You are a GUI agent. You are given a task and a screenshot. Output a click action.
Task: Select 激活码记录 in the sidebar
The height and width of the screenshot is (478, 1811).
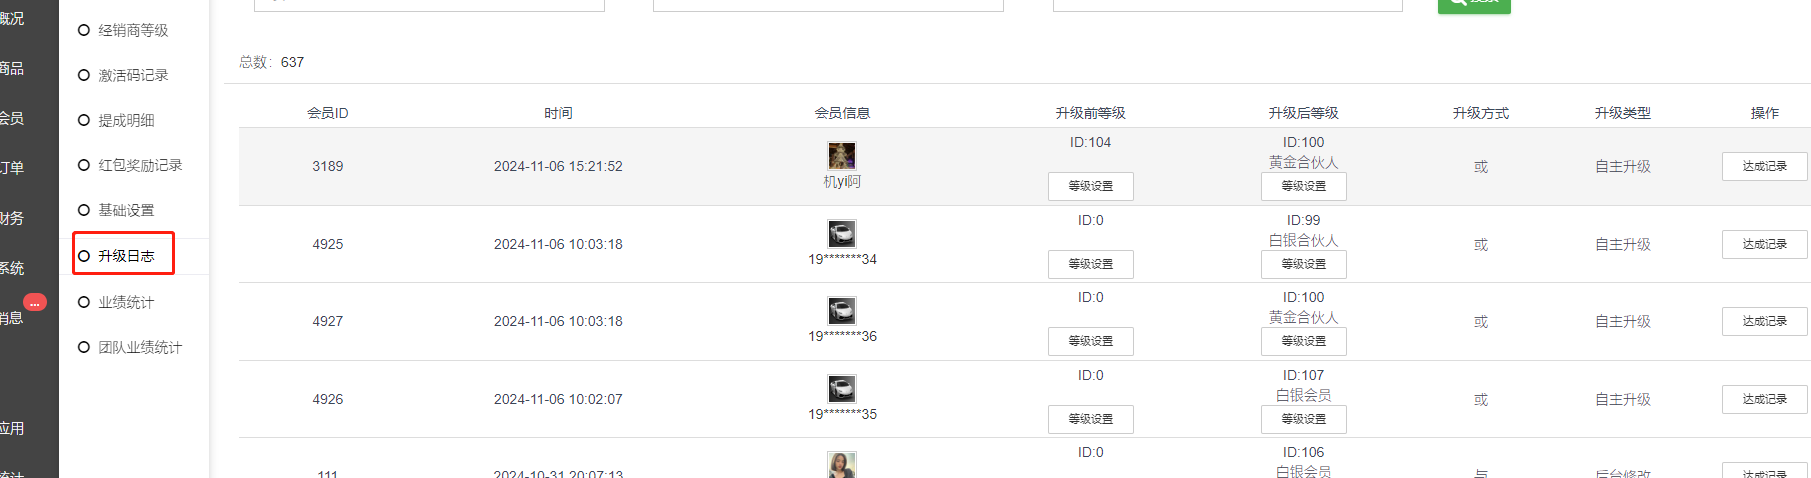133,75
